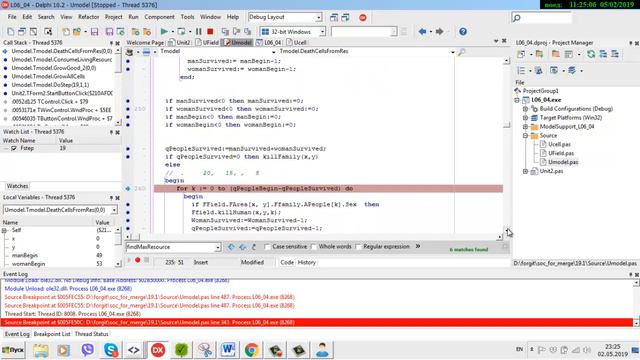Toggle Regular expression checkbox
Screen dimensions: 640x360
[358, 247]
